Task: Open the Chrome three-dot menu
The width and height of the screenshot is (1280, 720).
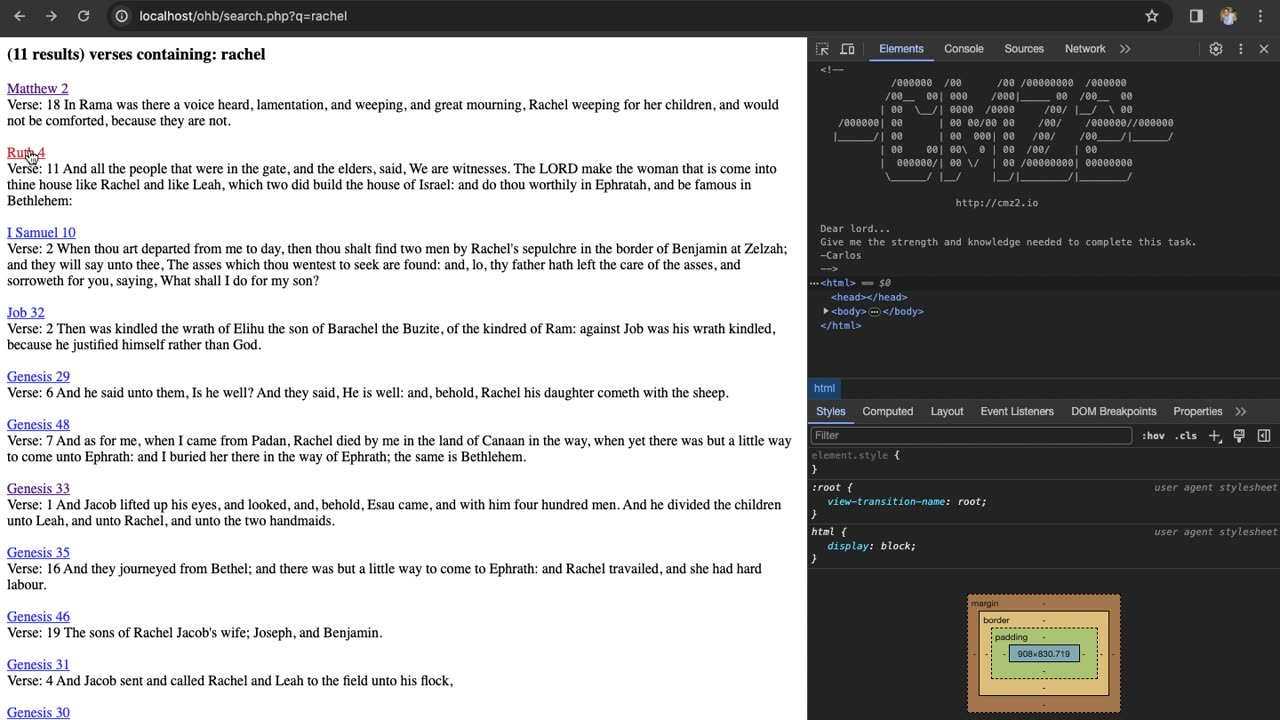Action: pyautogui.click(x=1260, y=16)
